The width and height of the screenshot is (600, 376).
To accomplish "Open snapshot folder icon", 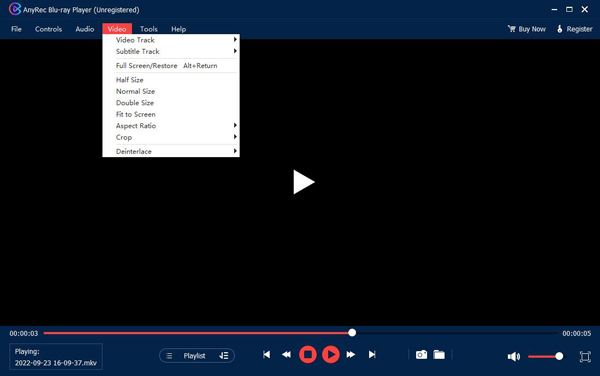I will (x=439, y=355).
